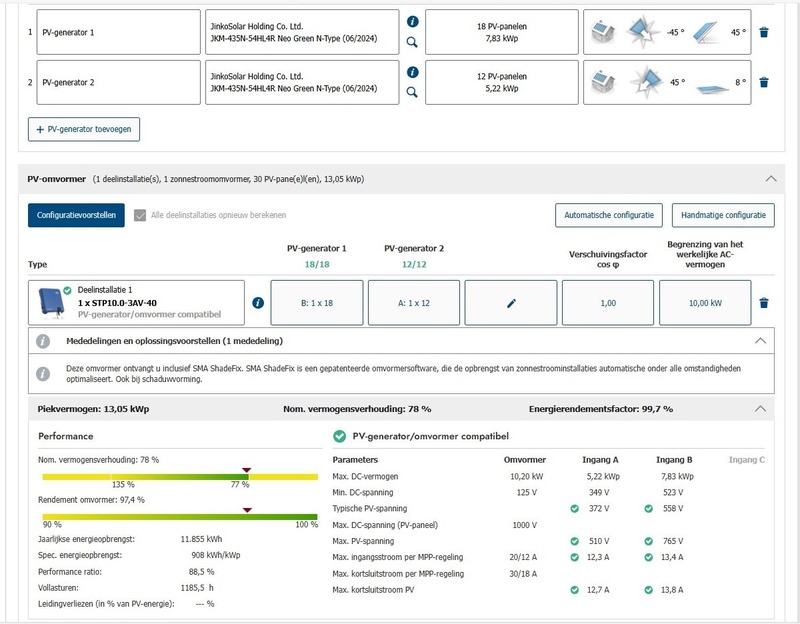Collapse the Piekvermogen summary panel

[760, 408]
